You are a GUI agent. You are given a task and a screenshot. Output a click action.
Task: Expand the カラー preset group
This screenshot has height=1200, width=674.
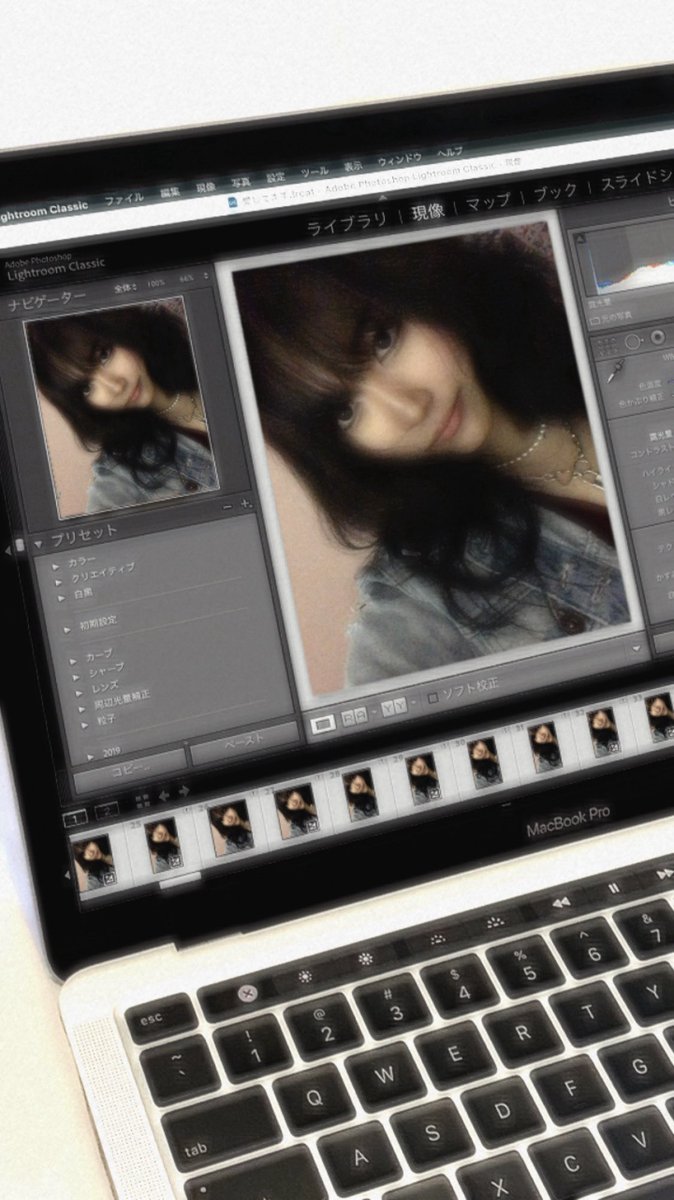click(56, 566)
